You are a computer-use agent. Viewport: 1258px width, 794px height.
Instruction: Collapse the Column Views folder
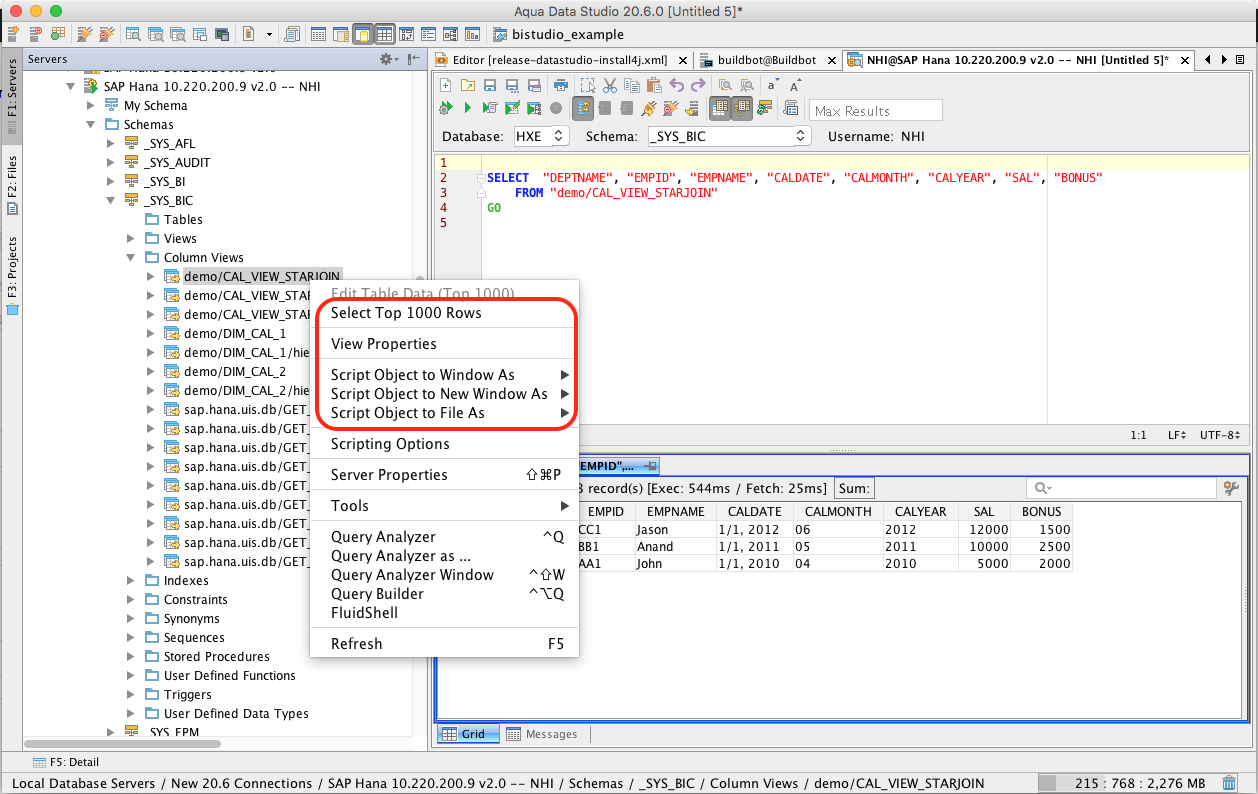(x=131, y=258)
